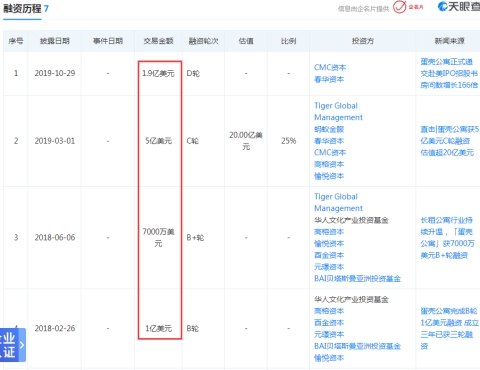Click 华人文化产业投资基金 text in B轮 row

click(351, 299)
